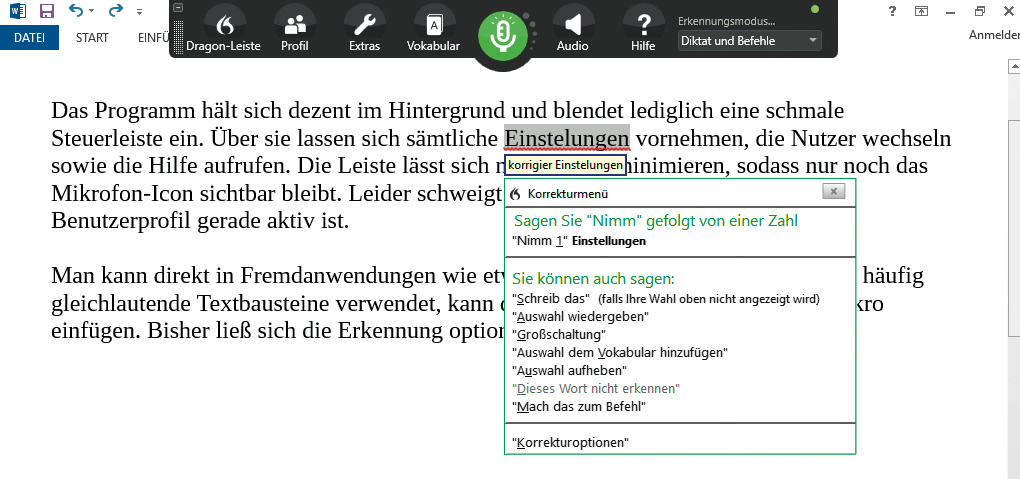Collapse the DragonBar with minus button
This screenshot has width=1020, height=479.
click(178, 8)
